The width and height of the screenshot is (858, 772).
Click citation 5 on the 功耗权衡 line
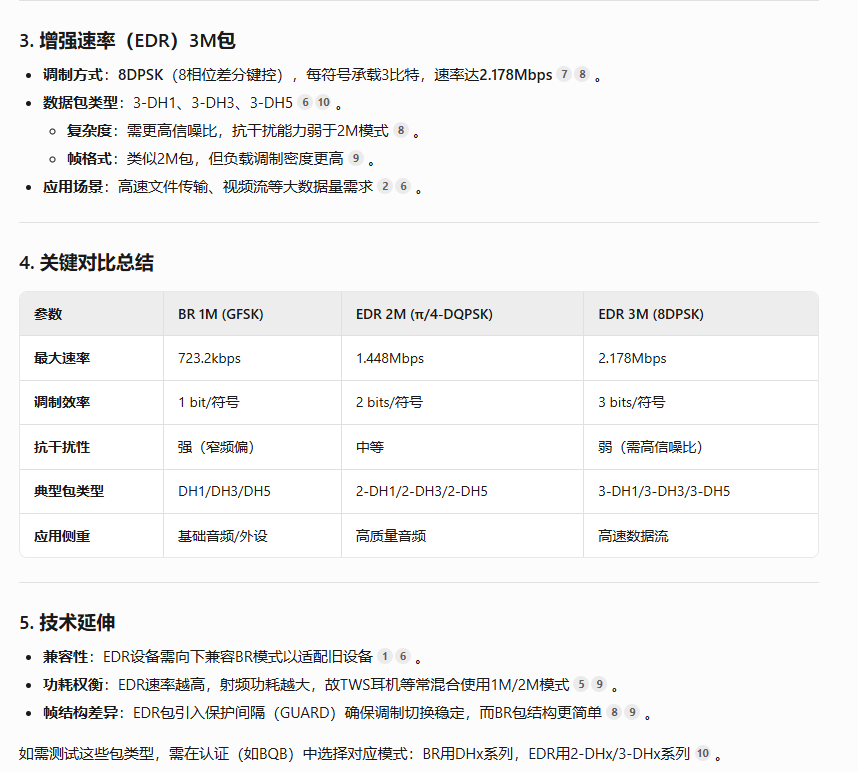tap(581, 684)
